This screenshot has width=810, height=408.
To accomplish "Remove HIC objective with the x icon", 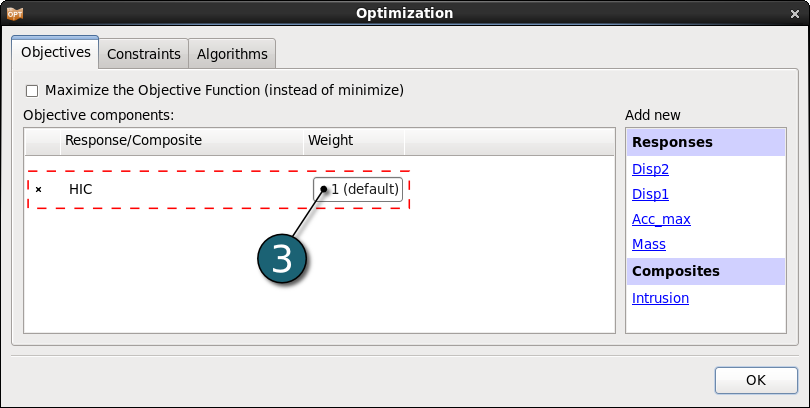I will click(38, 190).
